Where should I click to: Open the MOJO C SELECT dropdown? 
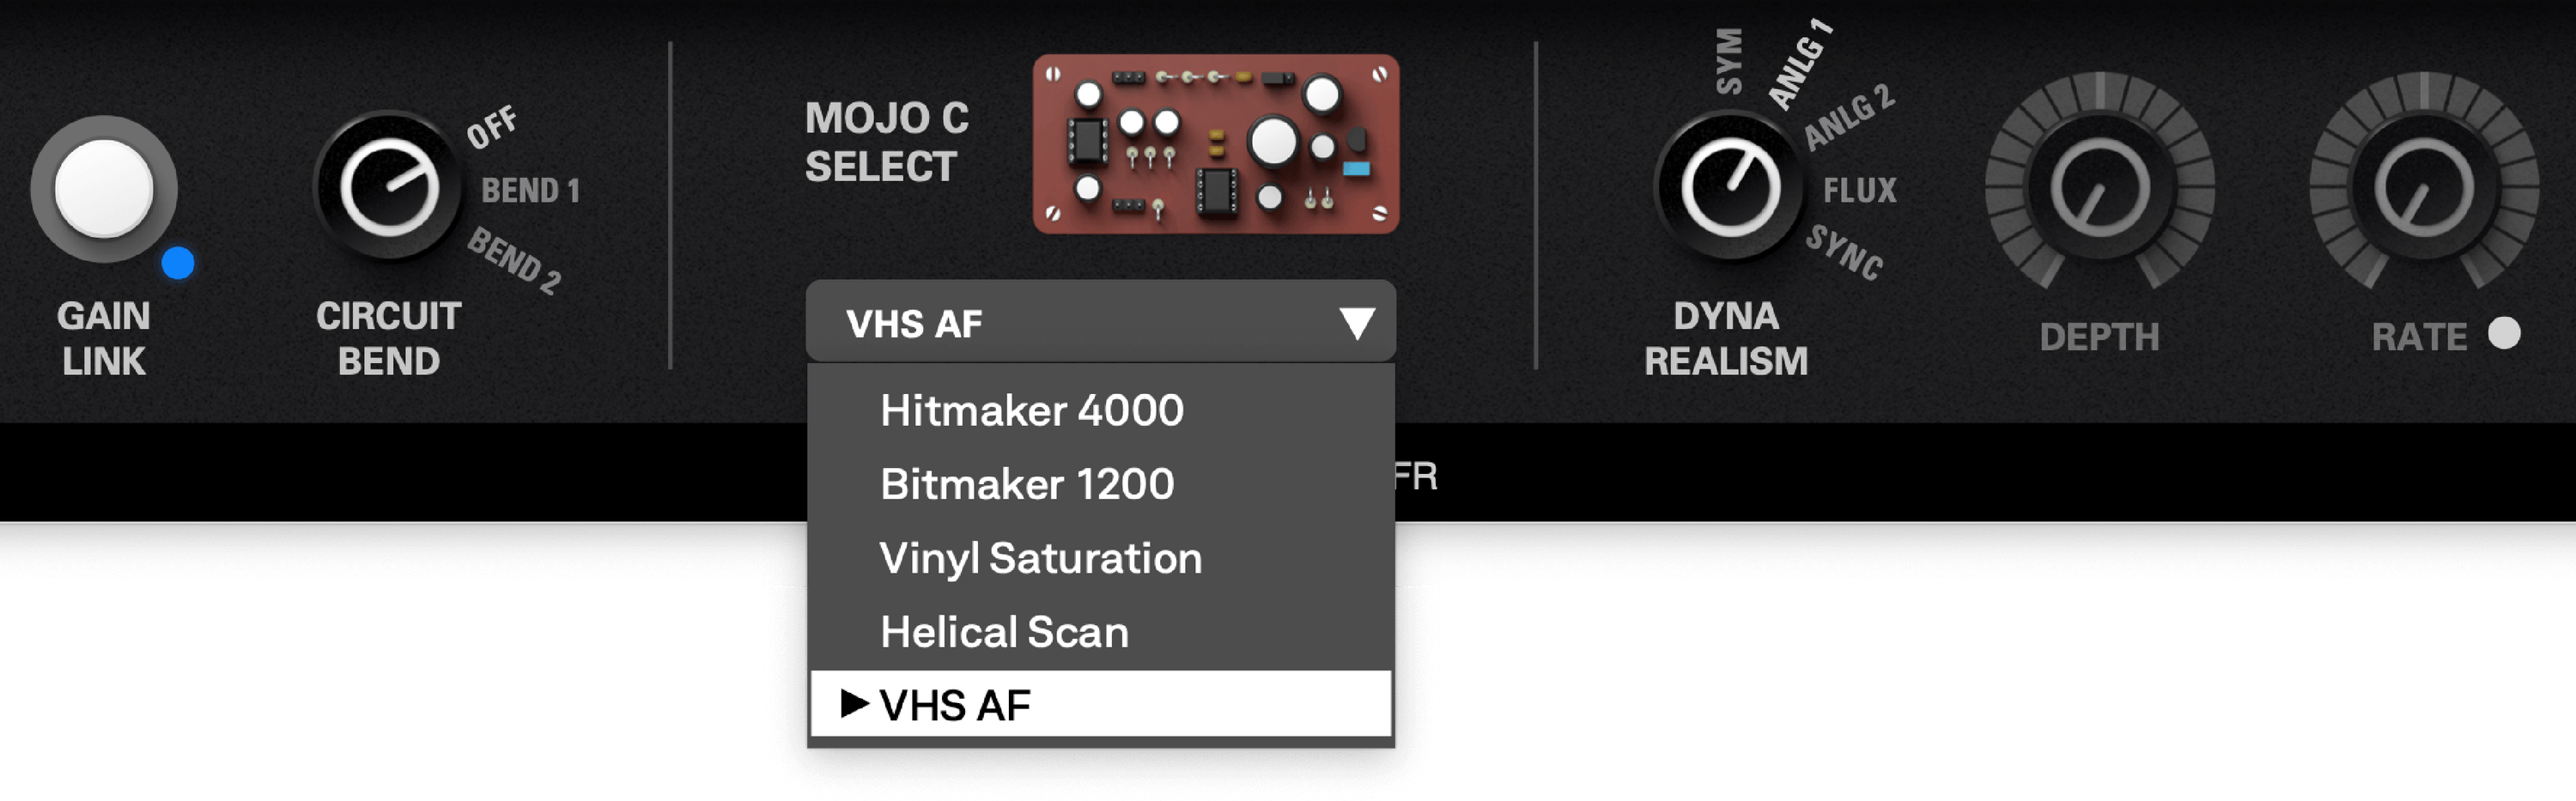[1100, 323]
